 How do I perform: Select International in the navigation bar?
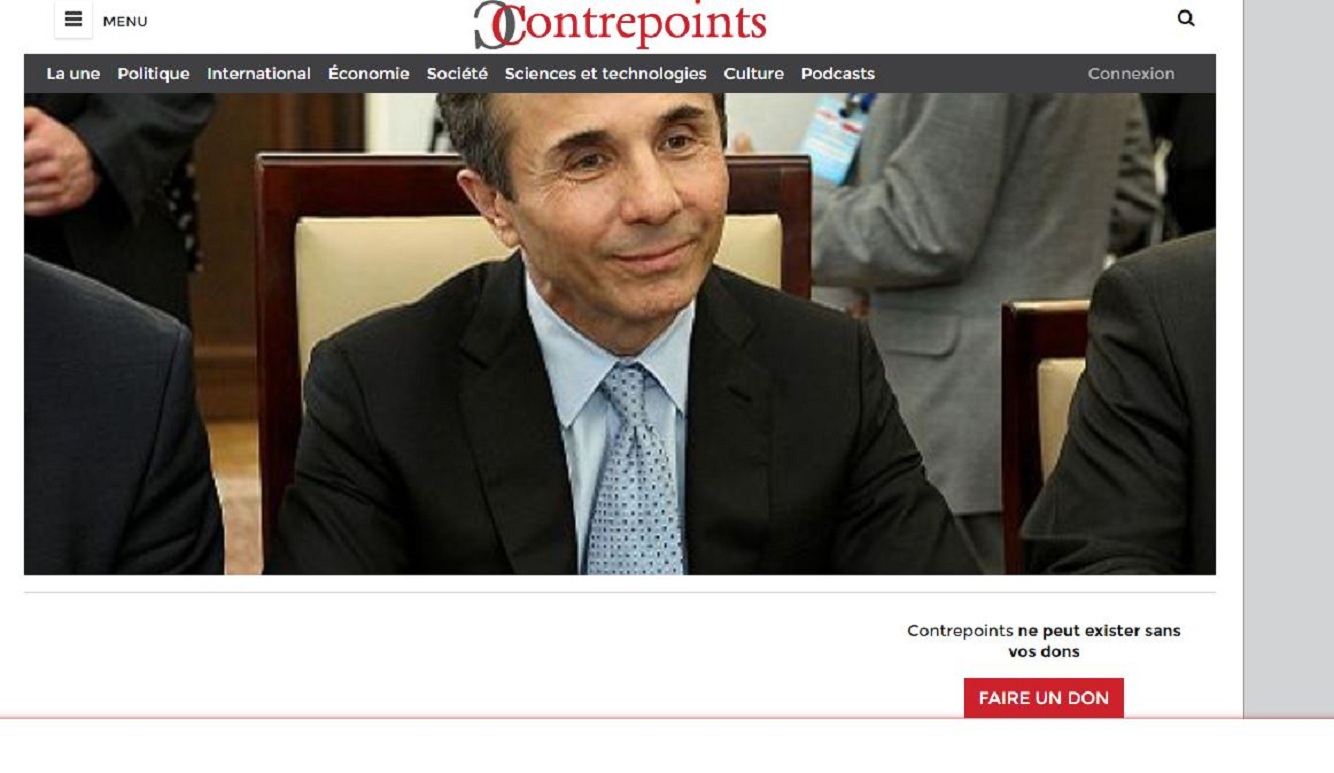pos(259,74)
